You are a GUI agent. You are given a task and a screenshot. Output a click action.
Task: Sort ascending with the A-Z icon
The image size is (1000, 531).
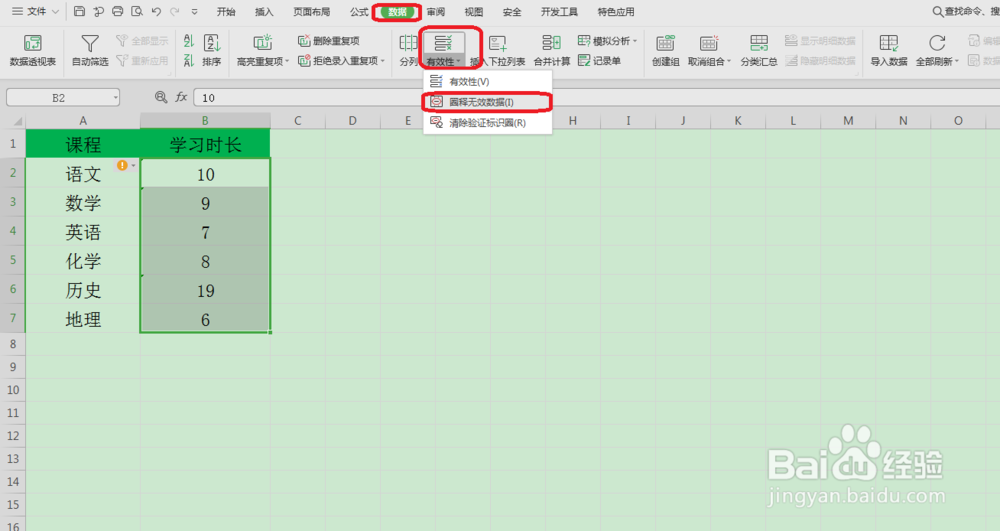click(189, 41)
